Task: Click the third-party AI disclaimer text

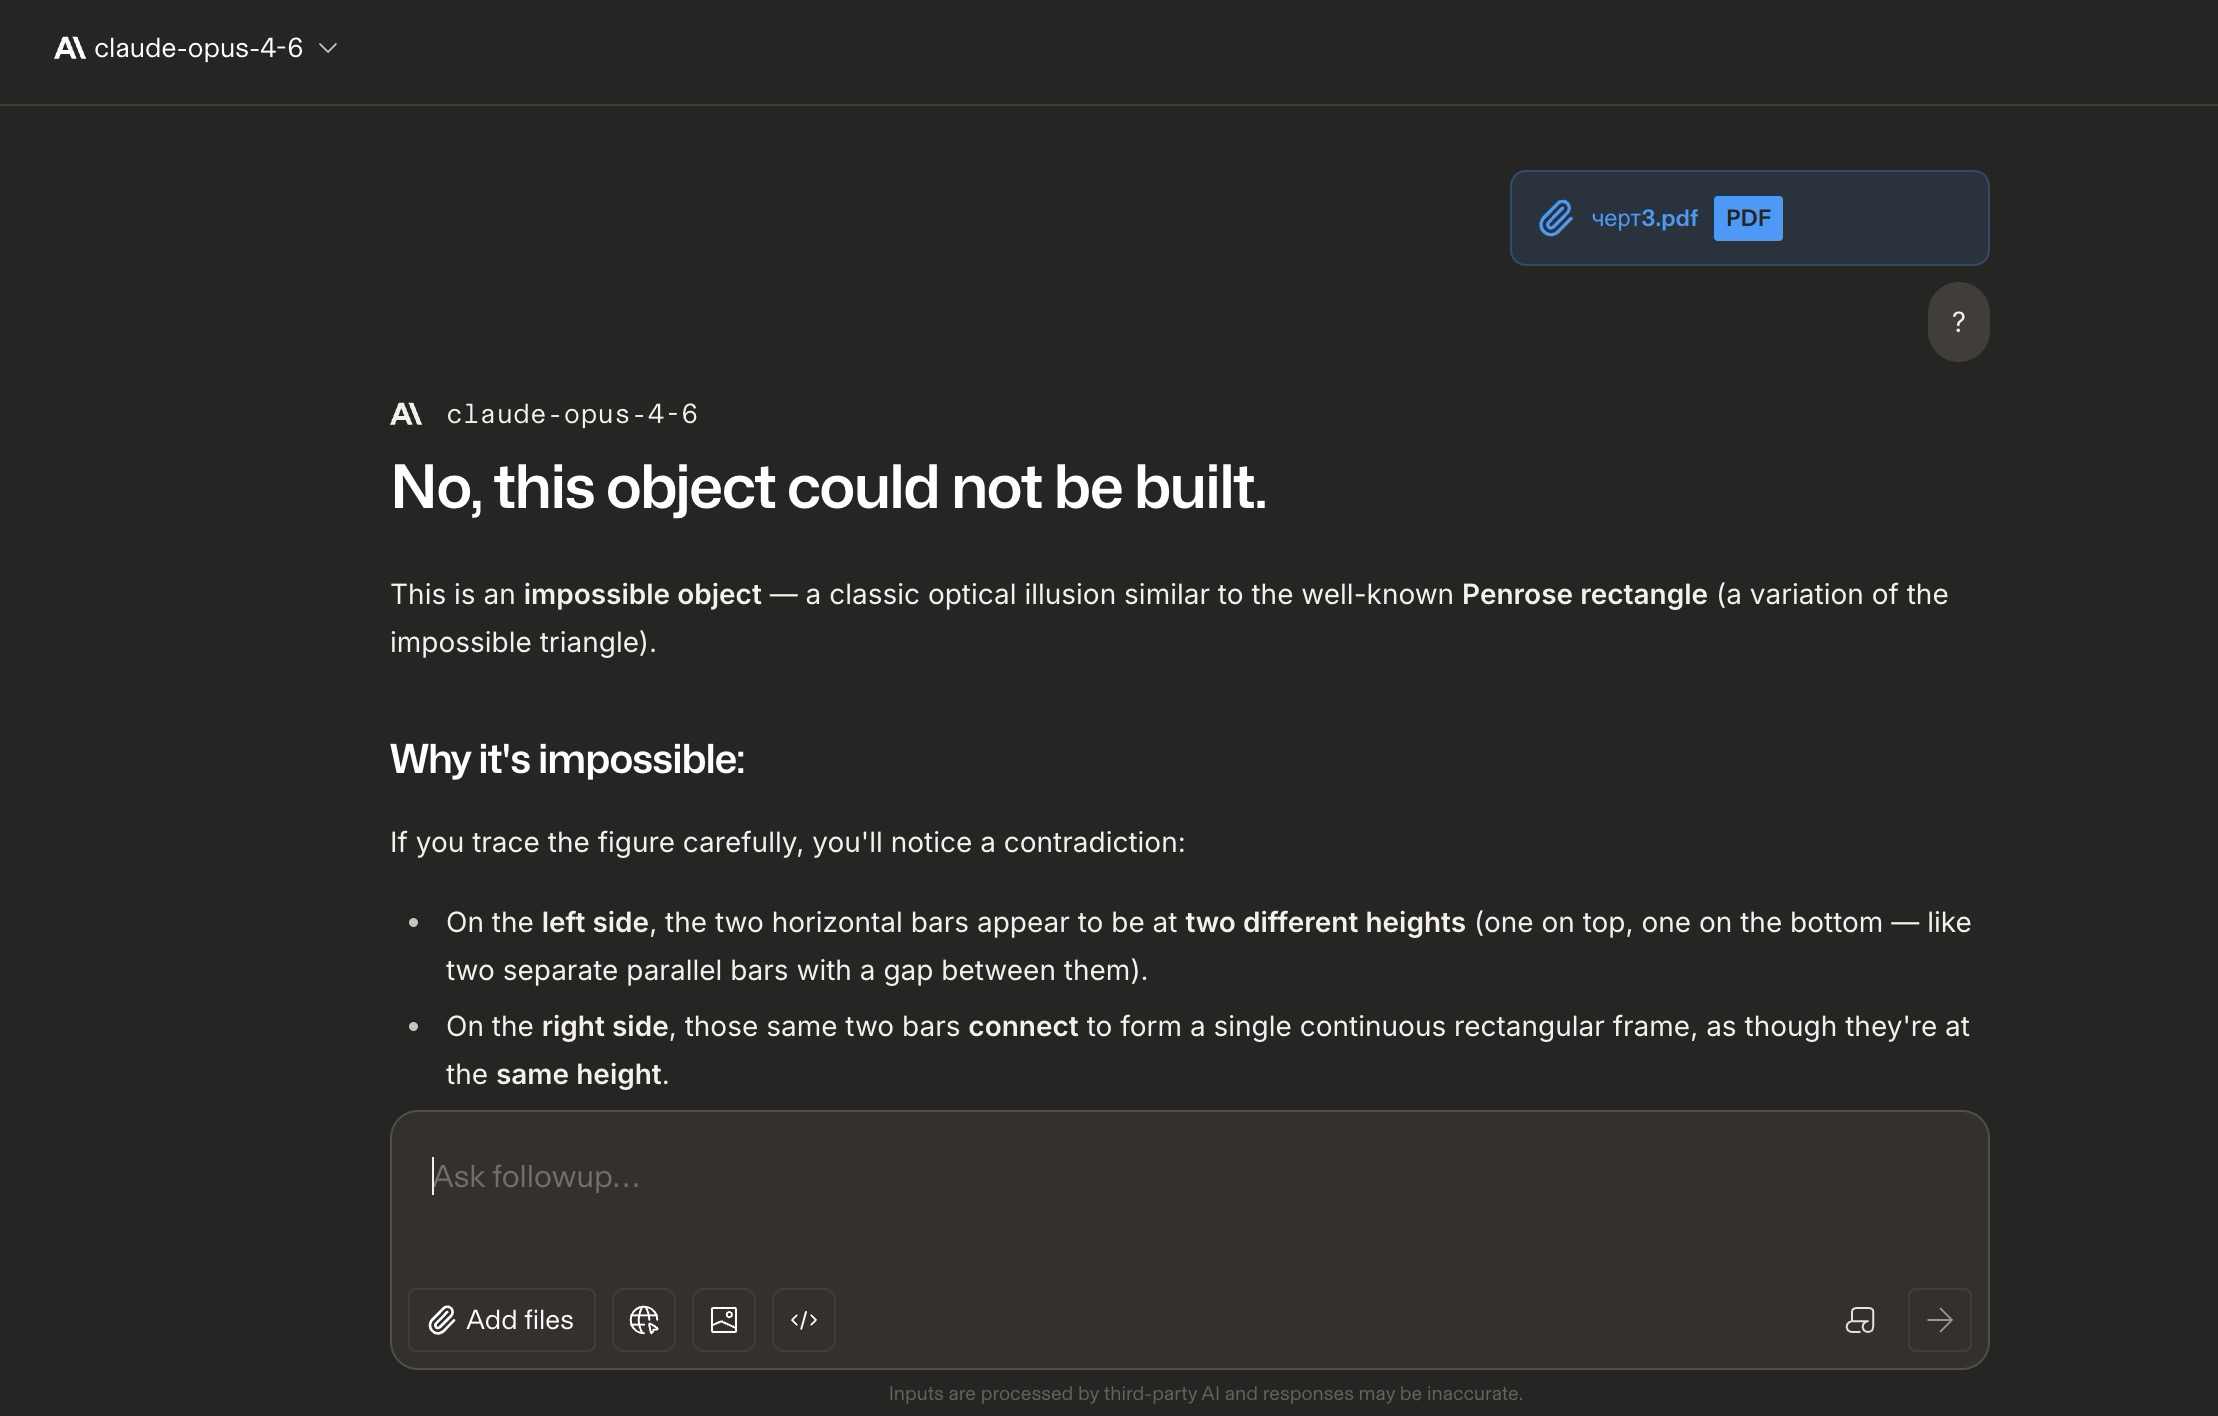Action: point(1205,1393)
